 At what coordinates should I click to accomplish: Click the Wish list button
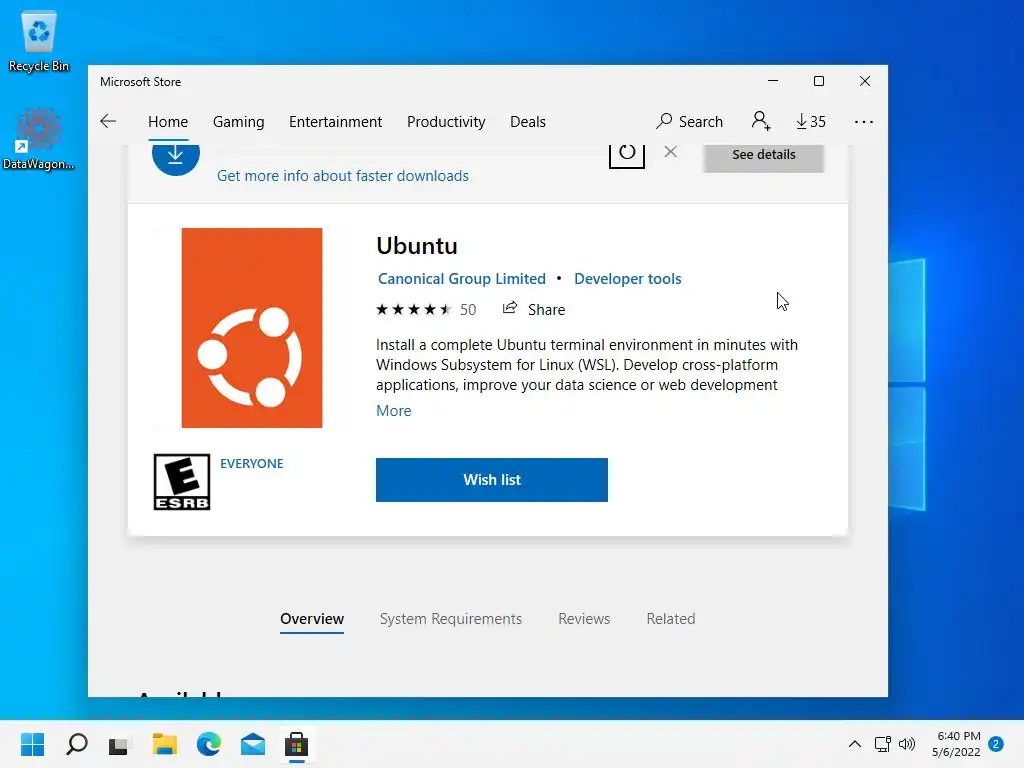(x=492, y=480)
